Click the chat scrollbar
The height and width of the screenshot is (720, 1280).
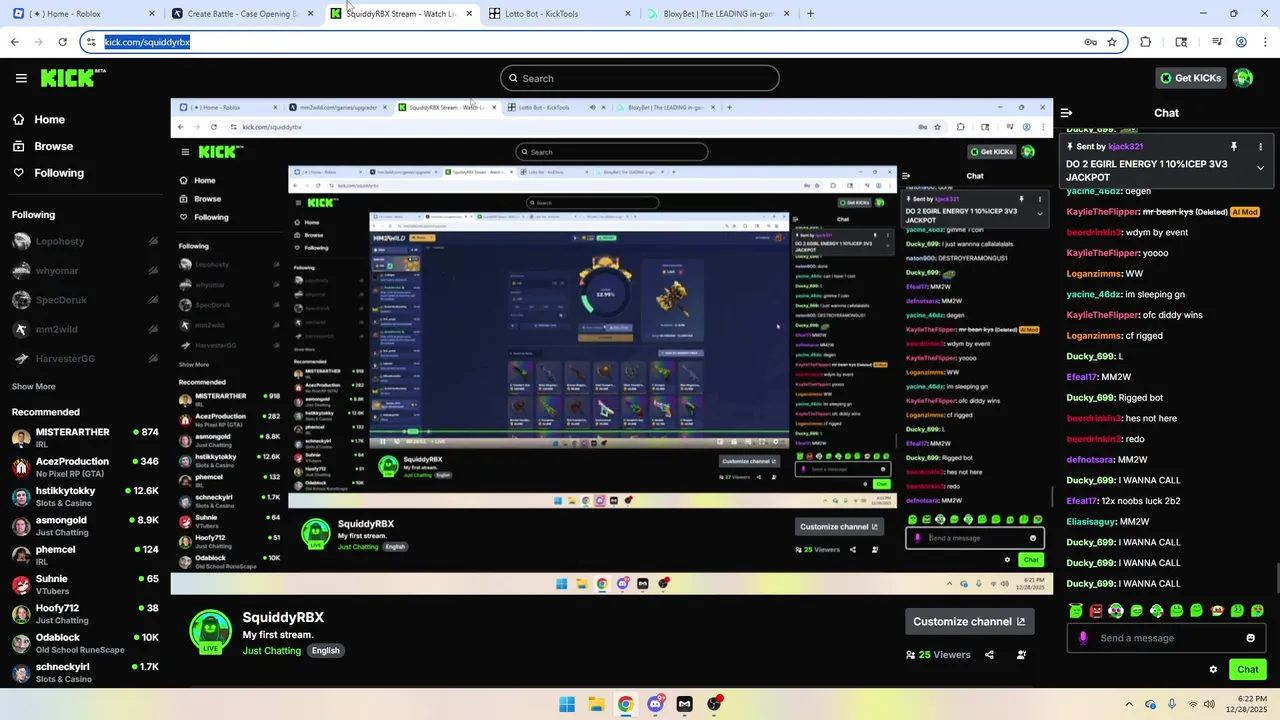(x=1276, y=577)
